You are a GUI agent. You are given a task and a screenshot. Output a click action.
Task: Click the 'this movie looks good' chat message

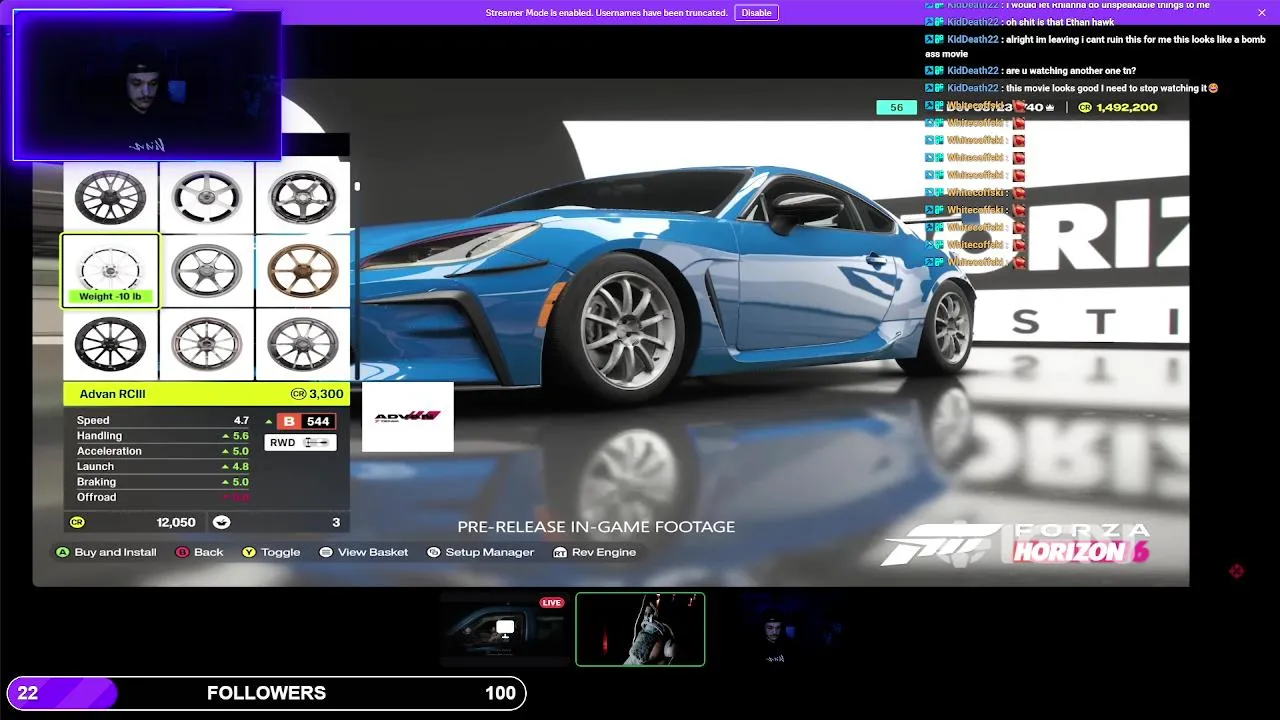pyautogui.click(x=1072, y=88)
